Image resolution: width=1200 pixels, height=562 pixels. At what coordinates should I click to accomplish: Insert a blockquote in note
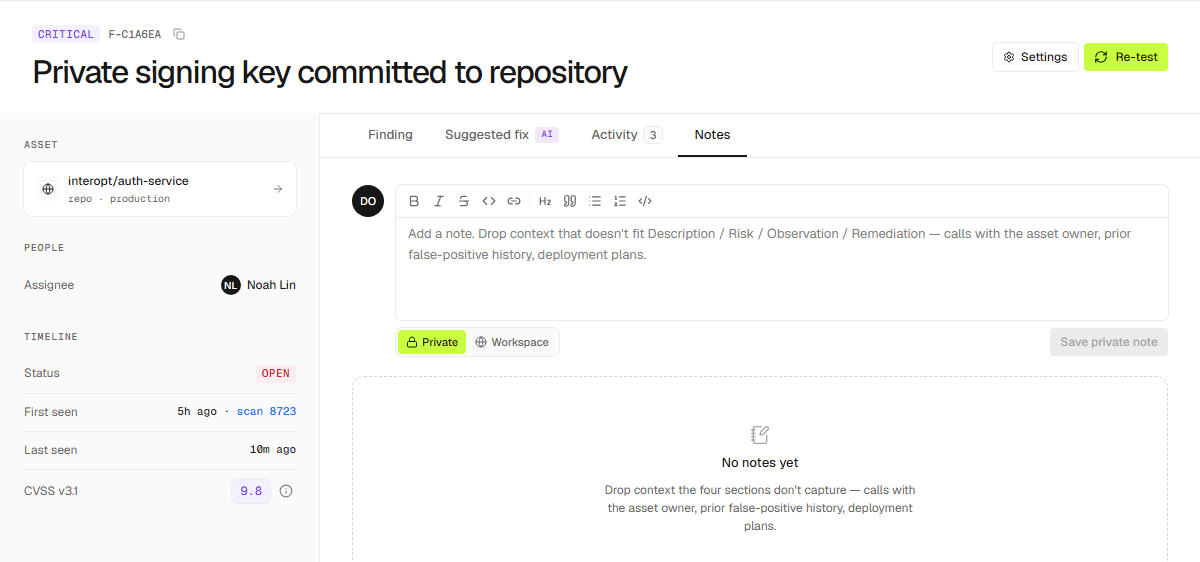[570, 201]
